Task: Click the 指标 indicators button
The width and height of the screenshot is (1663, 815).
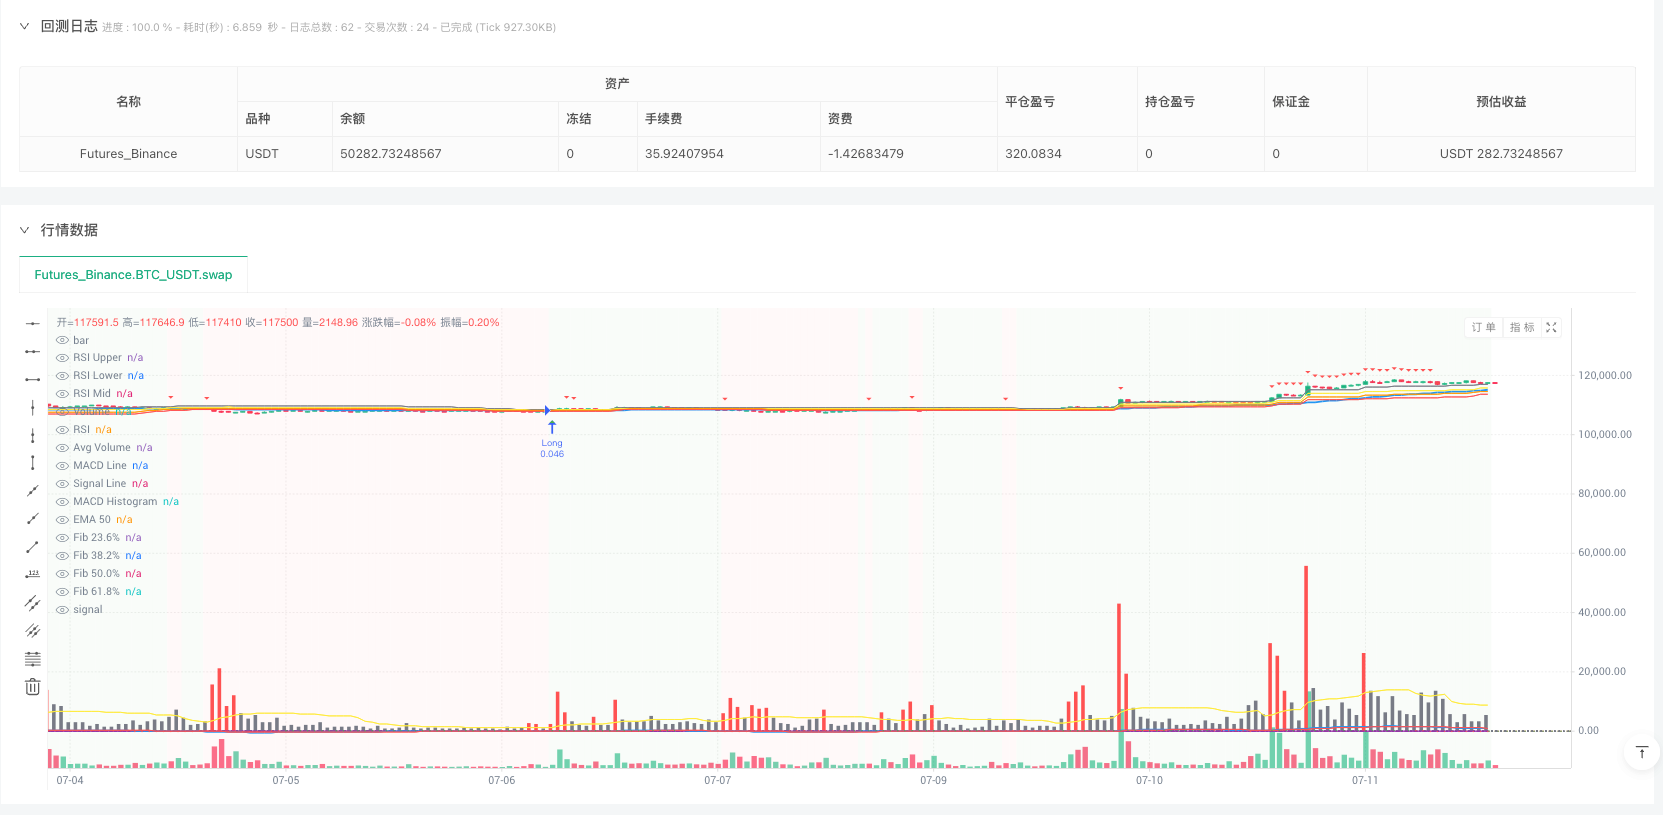Action: [1521, 328]
